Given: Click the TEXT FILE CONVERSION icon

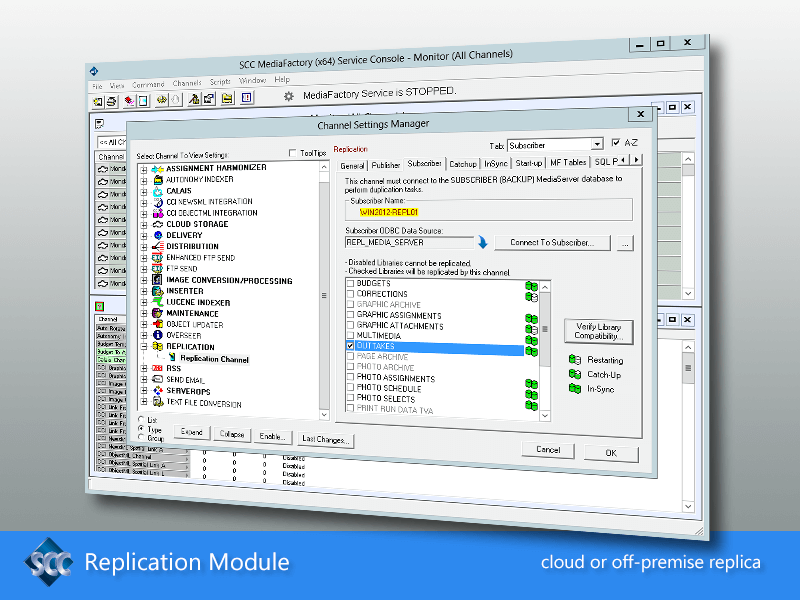Looking at the screenshot, I should tap(158, 402).
